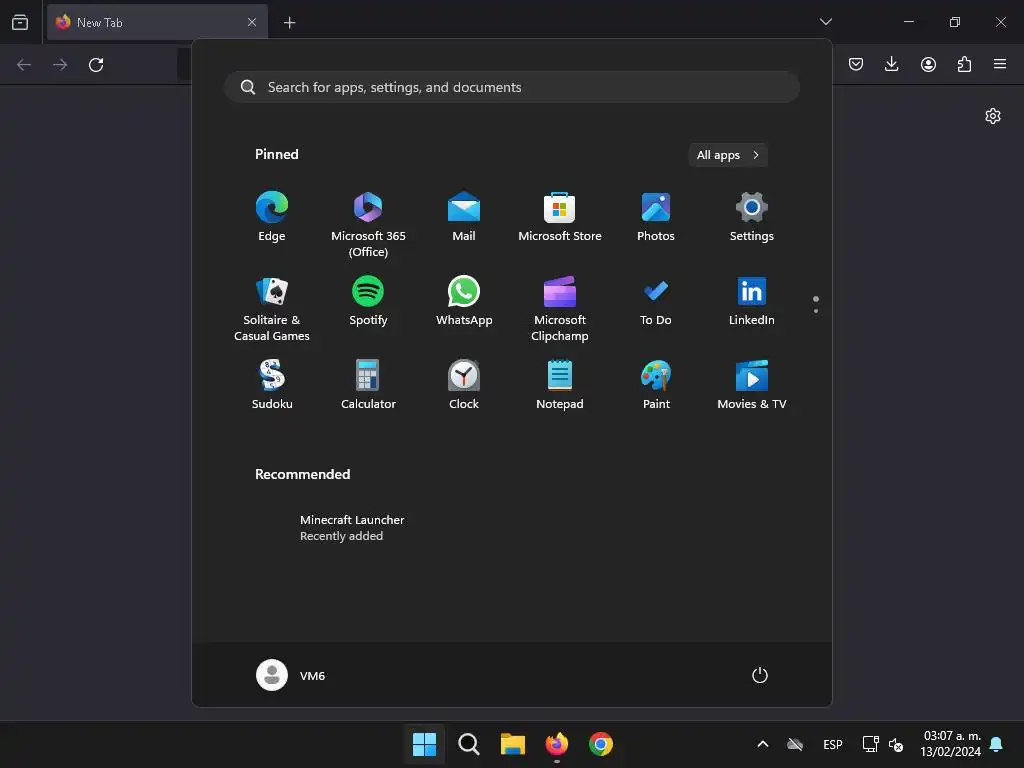
Task: Open Firefox Downloads panel
Action: pos(891,64)
